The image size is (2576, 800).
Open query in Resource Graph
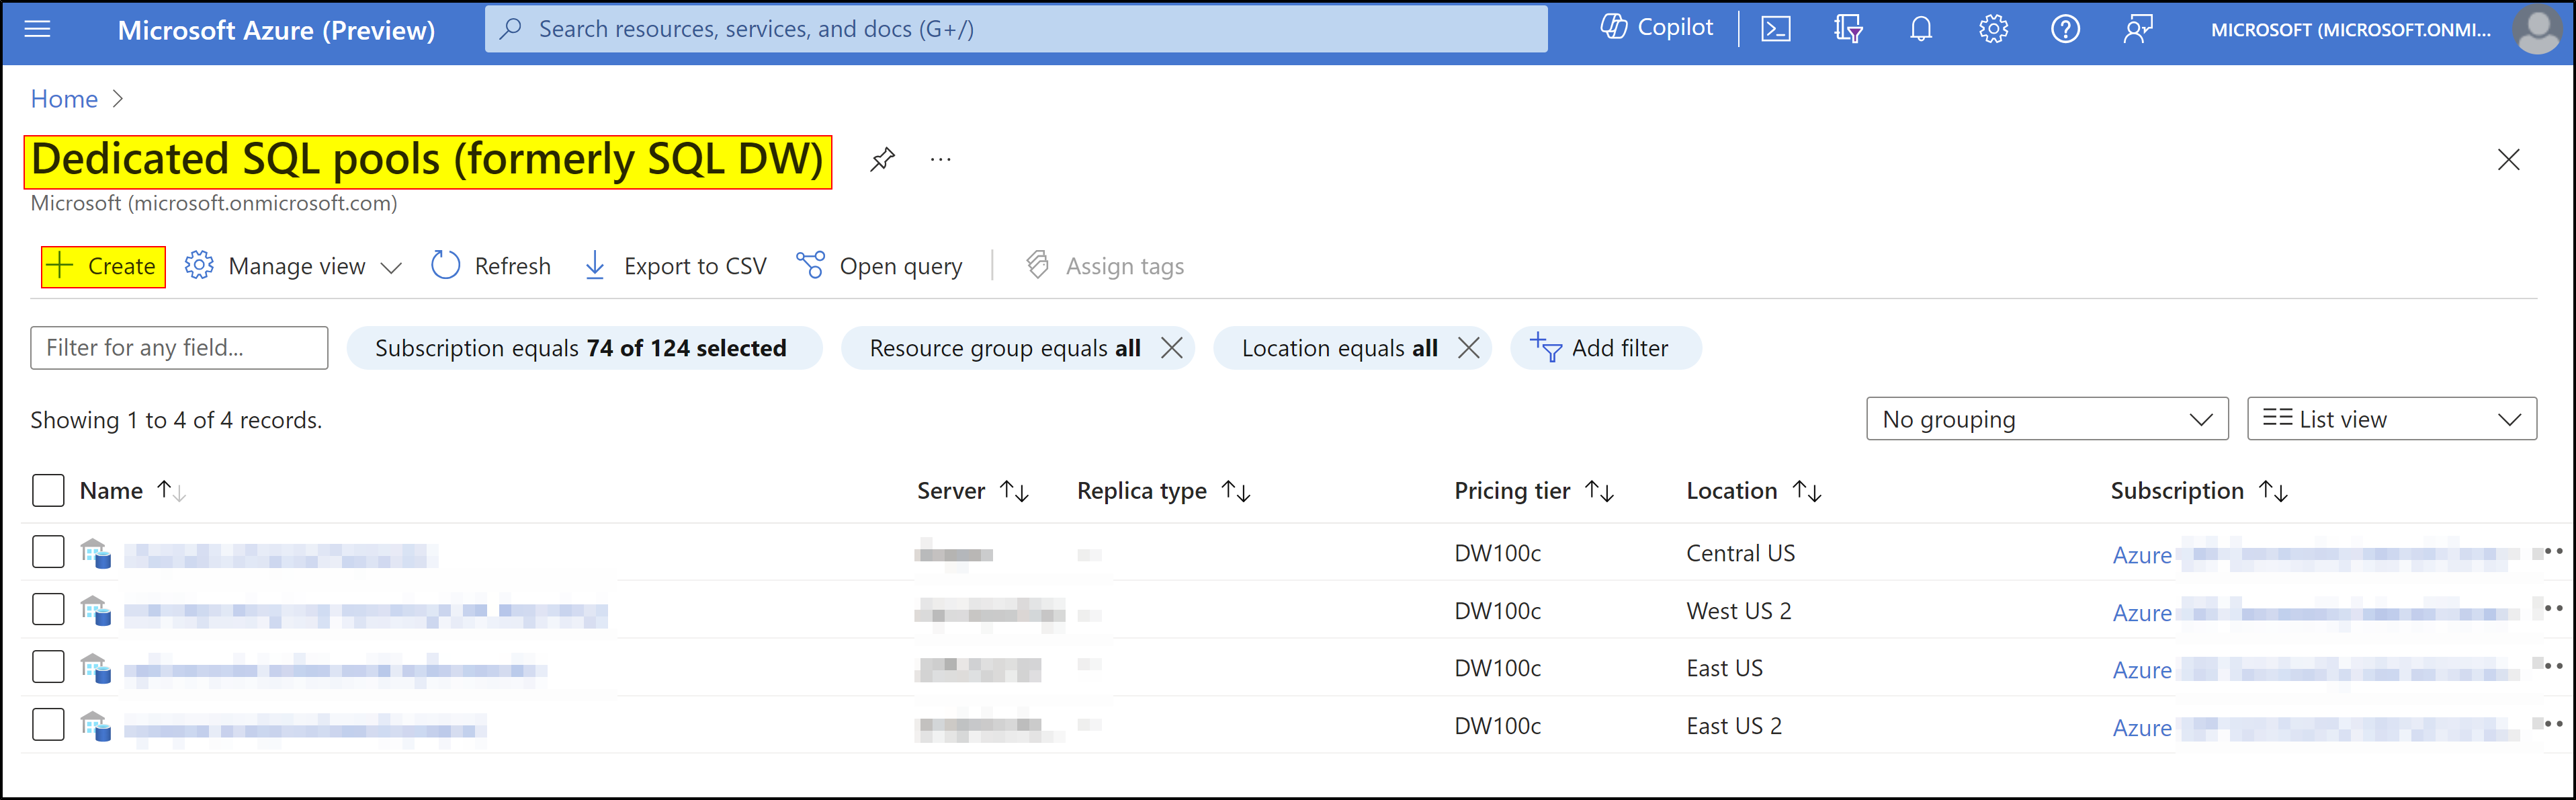click(x=879, y=266)
